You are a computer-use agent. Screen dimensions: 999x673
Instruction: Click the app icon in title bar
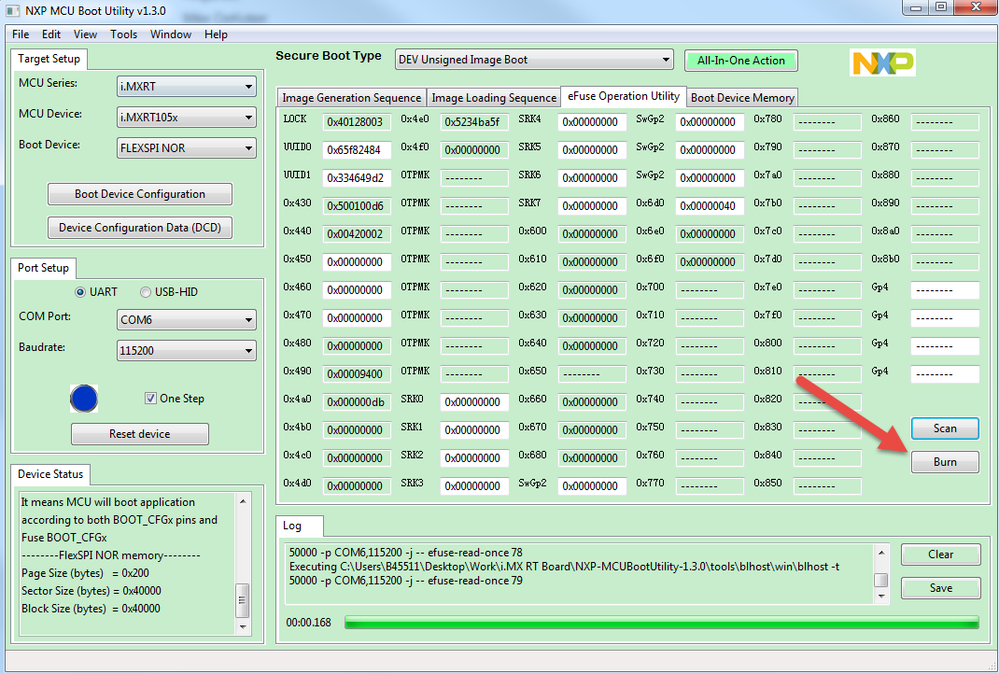coord(12,11)
